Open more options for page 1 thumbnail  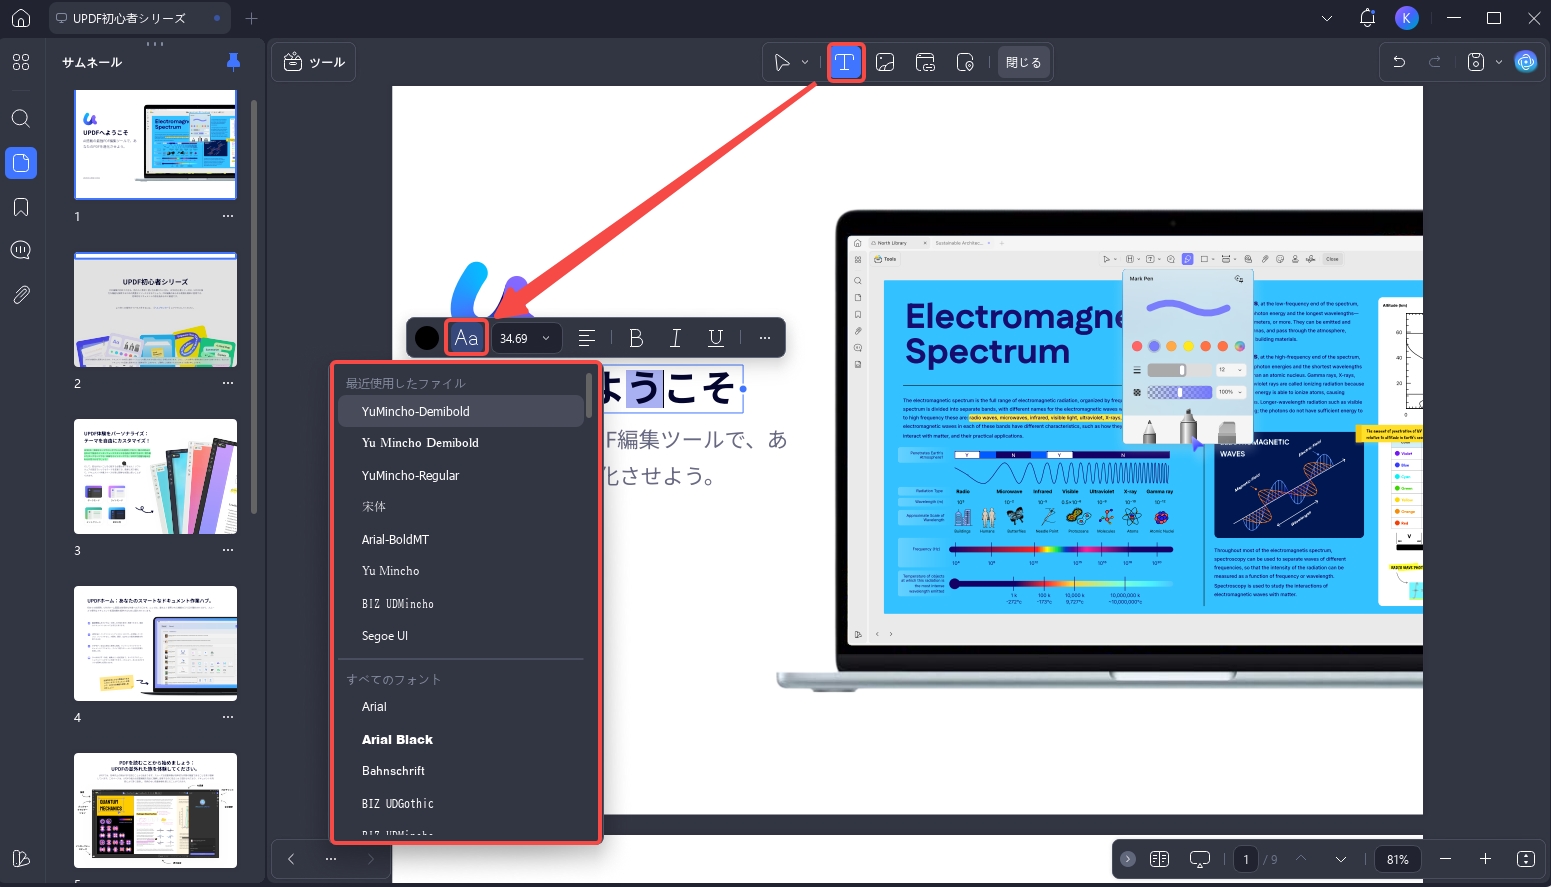point(228,216)
